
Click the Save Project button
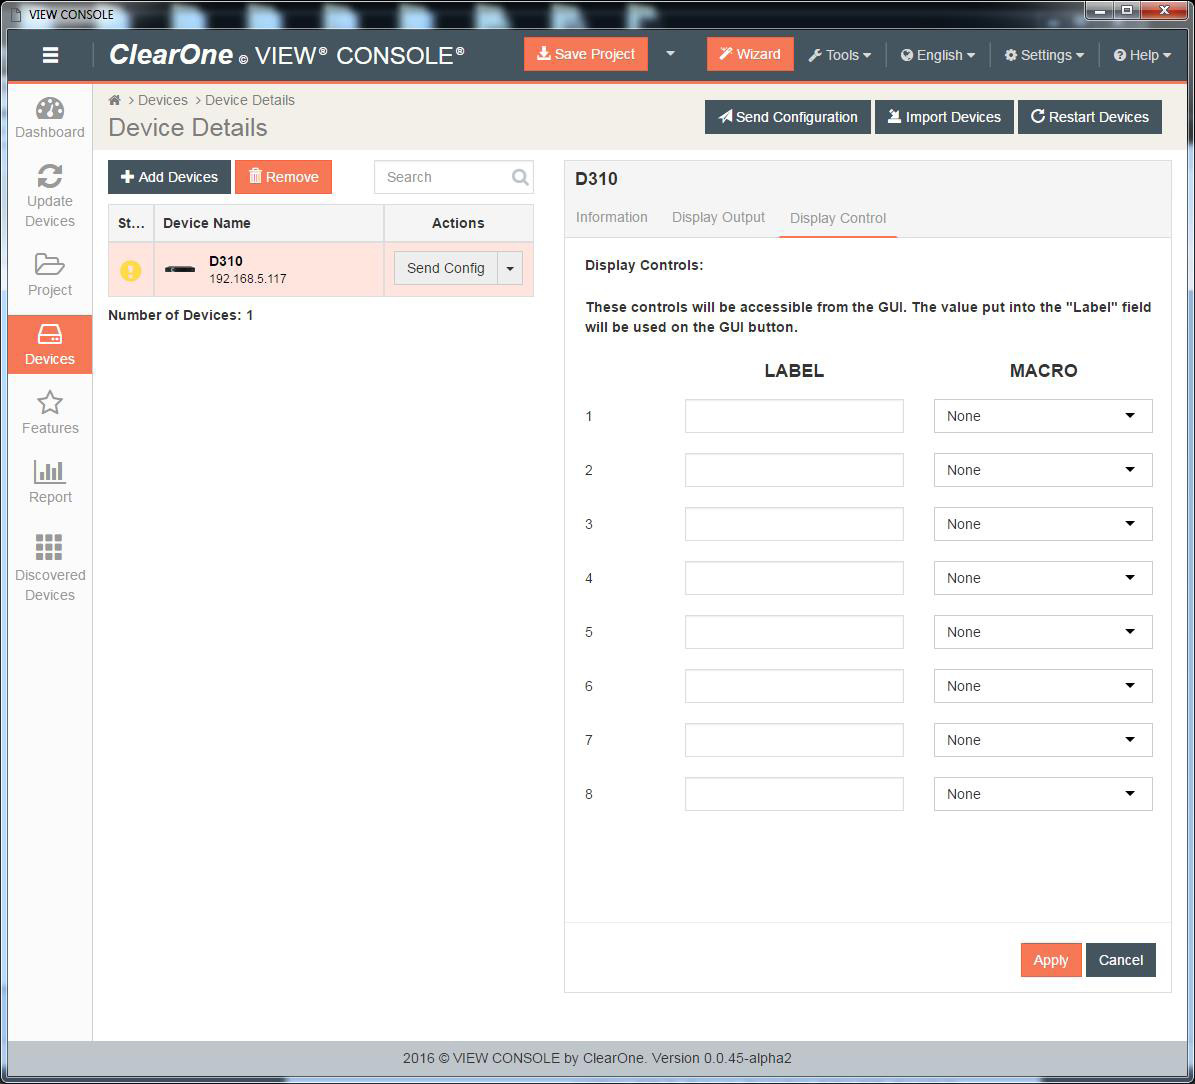click(x=585, y=54)
